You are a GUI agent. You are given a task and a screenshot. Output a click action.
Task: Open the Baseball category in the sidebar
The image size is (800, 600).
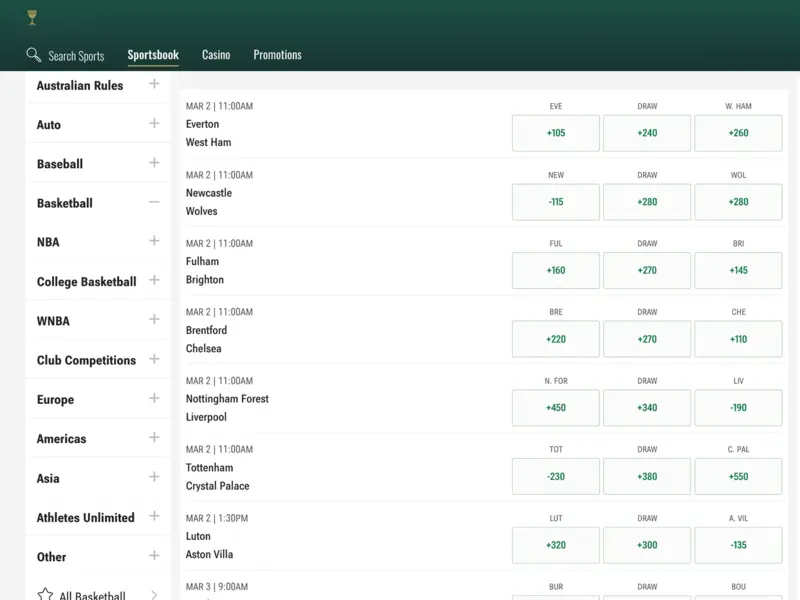pos(60,164)
